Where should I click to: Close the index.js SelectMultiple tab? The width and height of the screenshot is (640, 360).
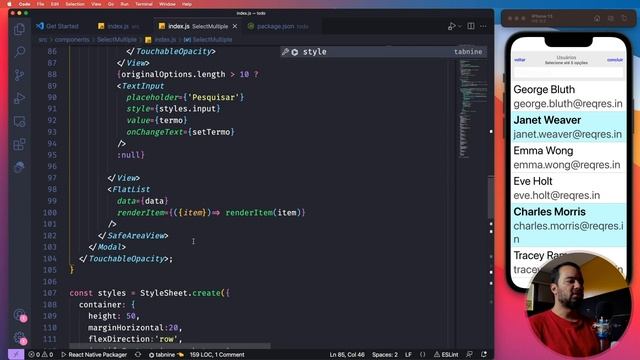click(x=235, y=26)
